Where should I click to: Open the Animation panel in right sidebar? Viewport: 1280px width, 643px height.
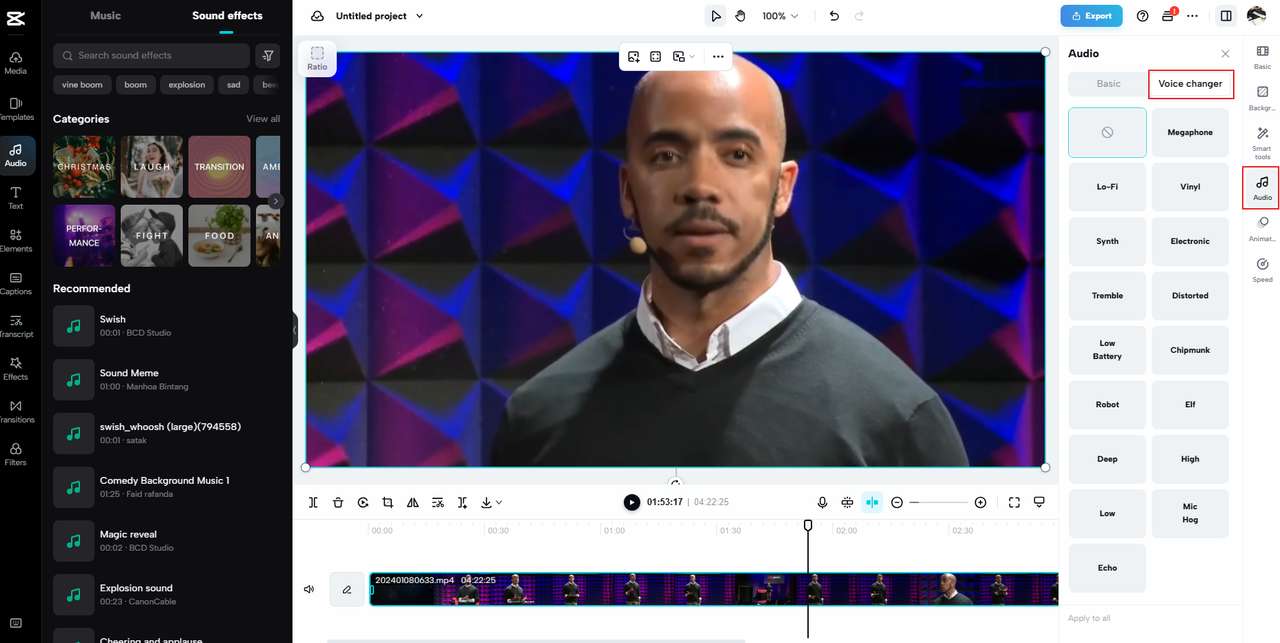tap(1263, 229)
